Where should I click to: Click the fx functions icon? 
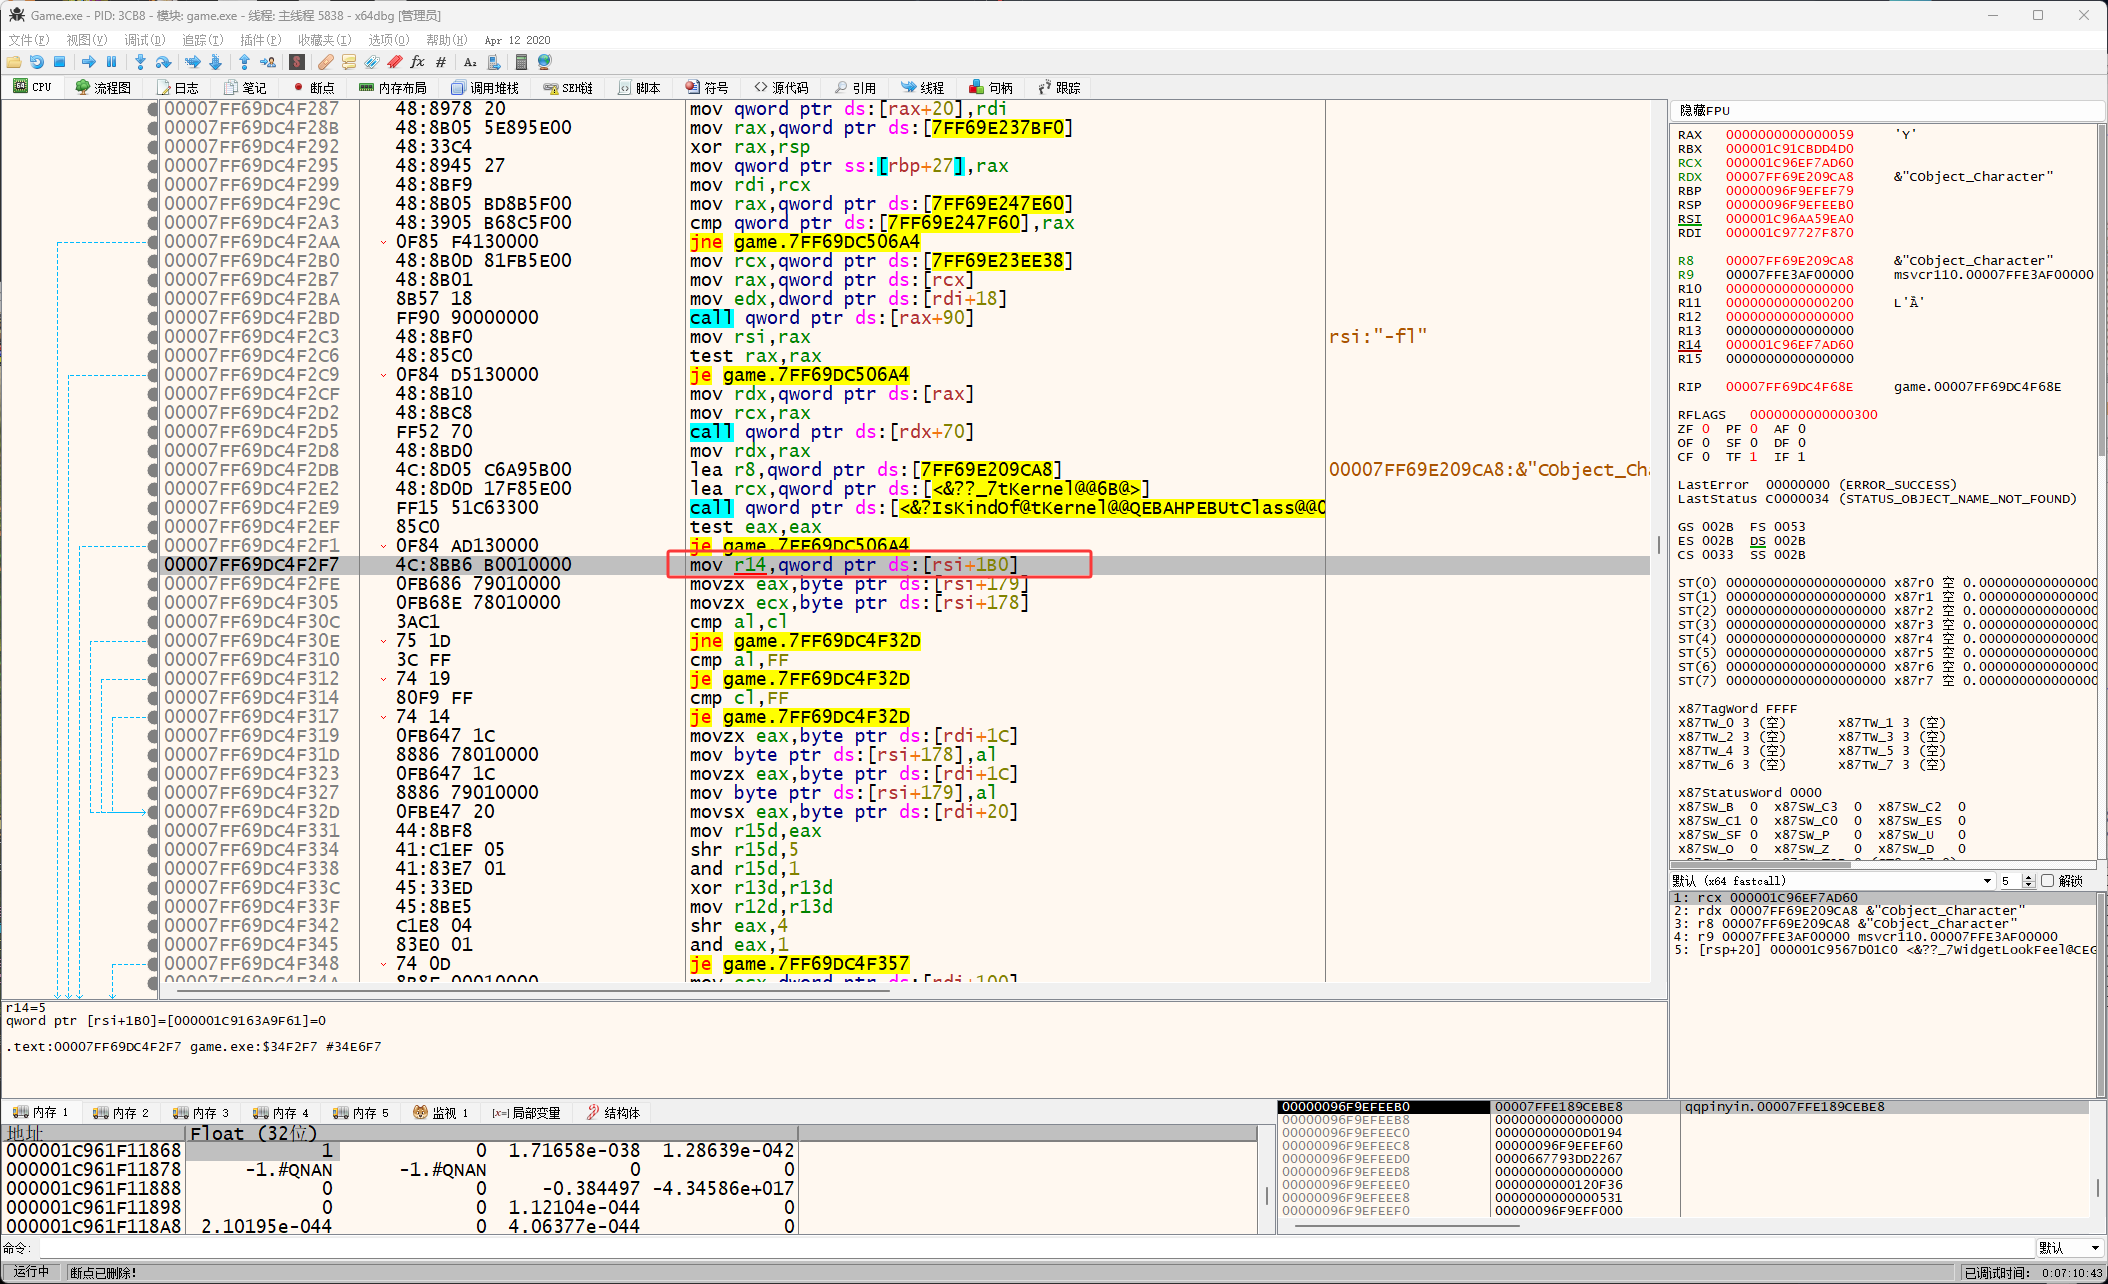point(417,62)
